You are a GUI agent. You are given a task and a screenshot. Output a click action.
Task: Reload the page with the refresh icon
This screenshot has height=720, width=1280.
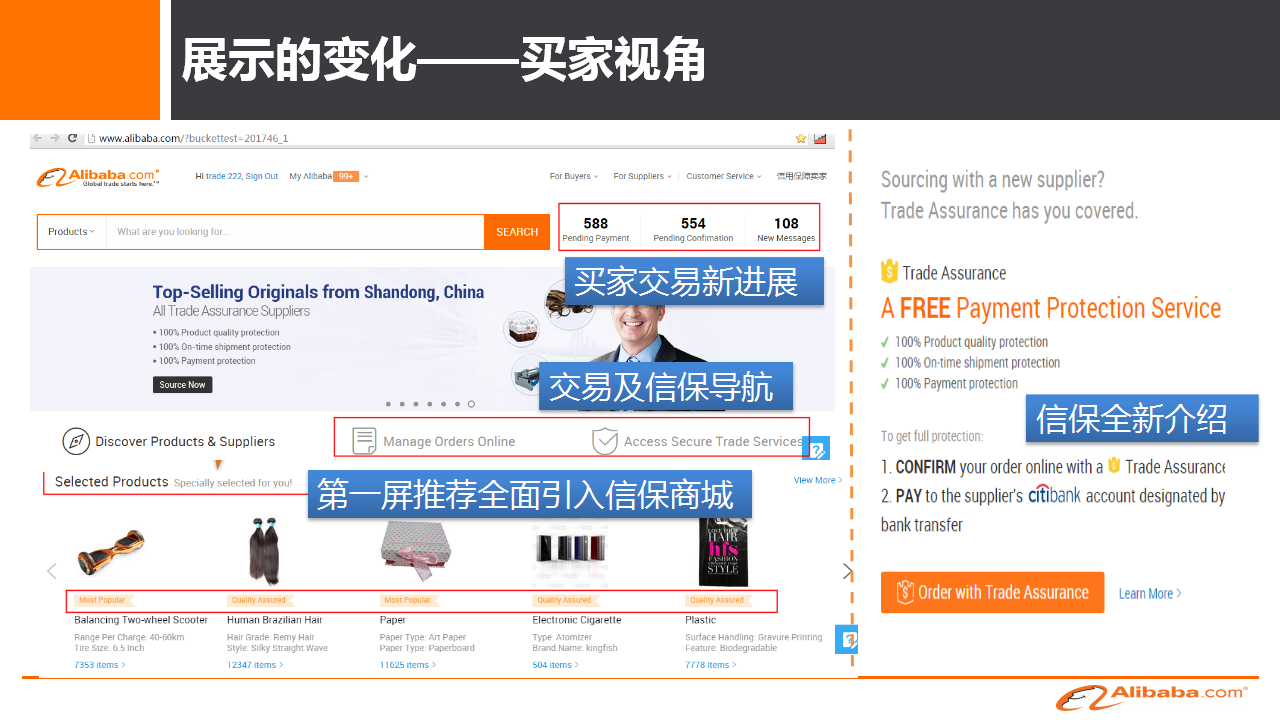pos(72,138)
